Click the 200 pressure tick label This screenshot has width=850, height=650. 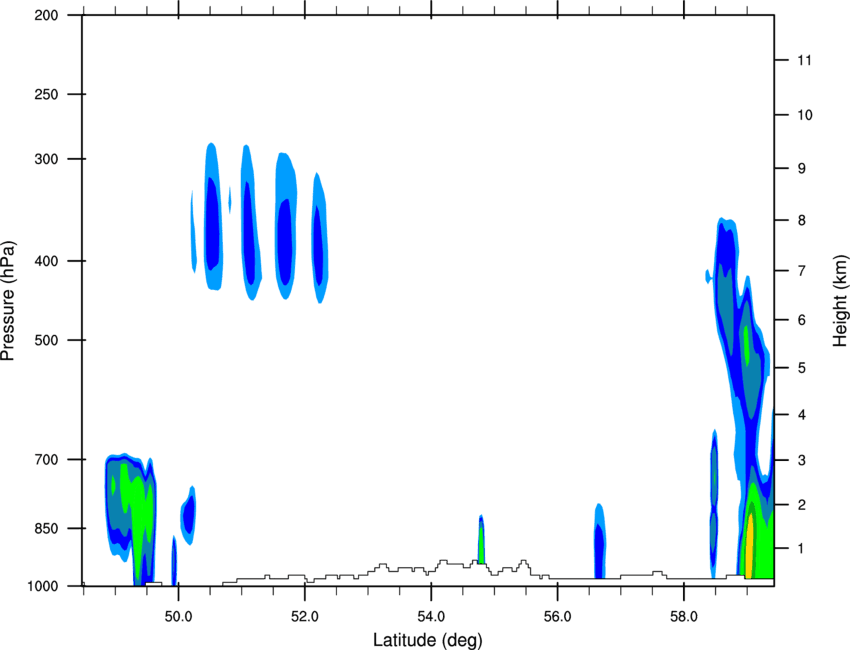[x=46, y=15]
